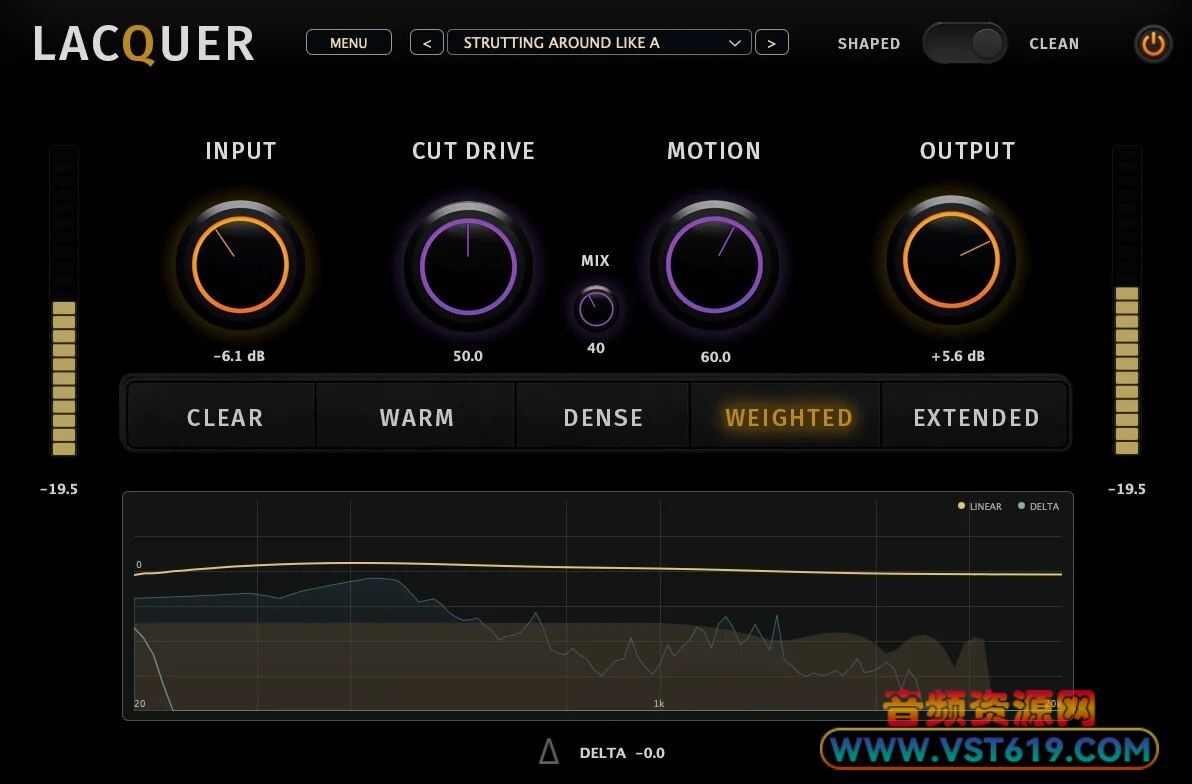Select the WARM mode

tap(416, 415)
